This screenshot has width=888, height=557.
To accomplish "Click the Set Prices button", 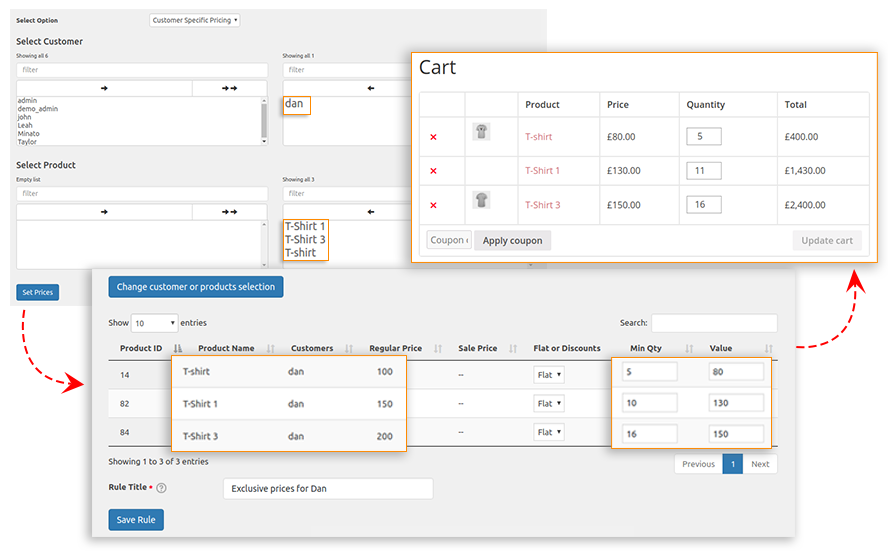I will [x=37, y=293].
